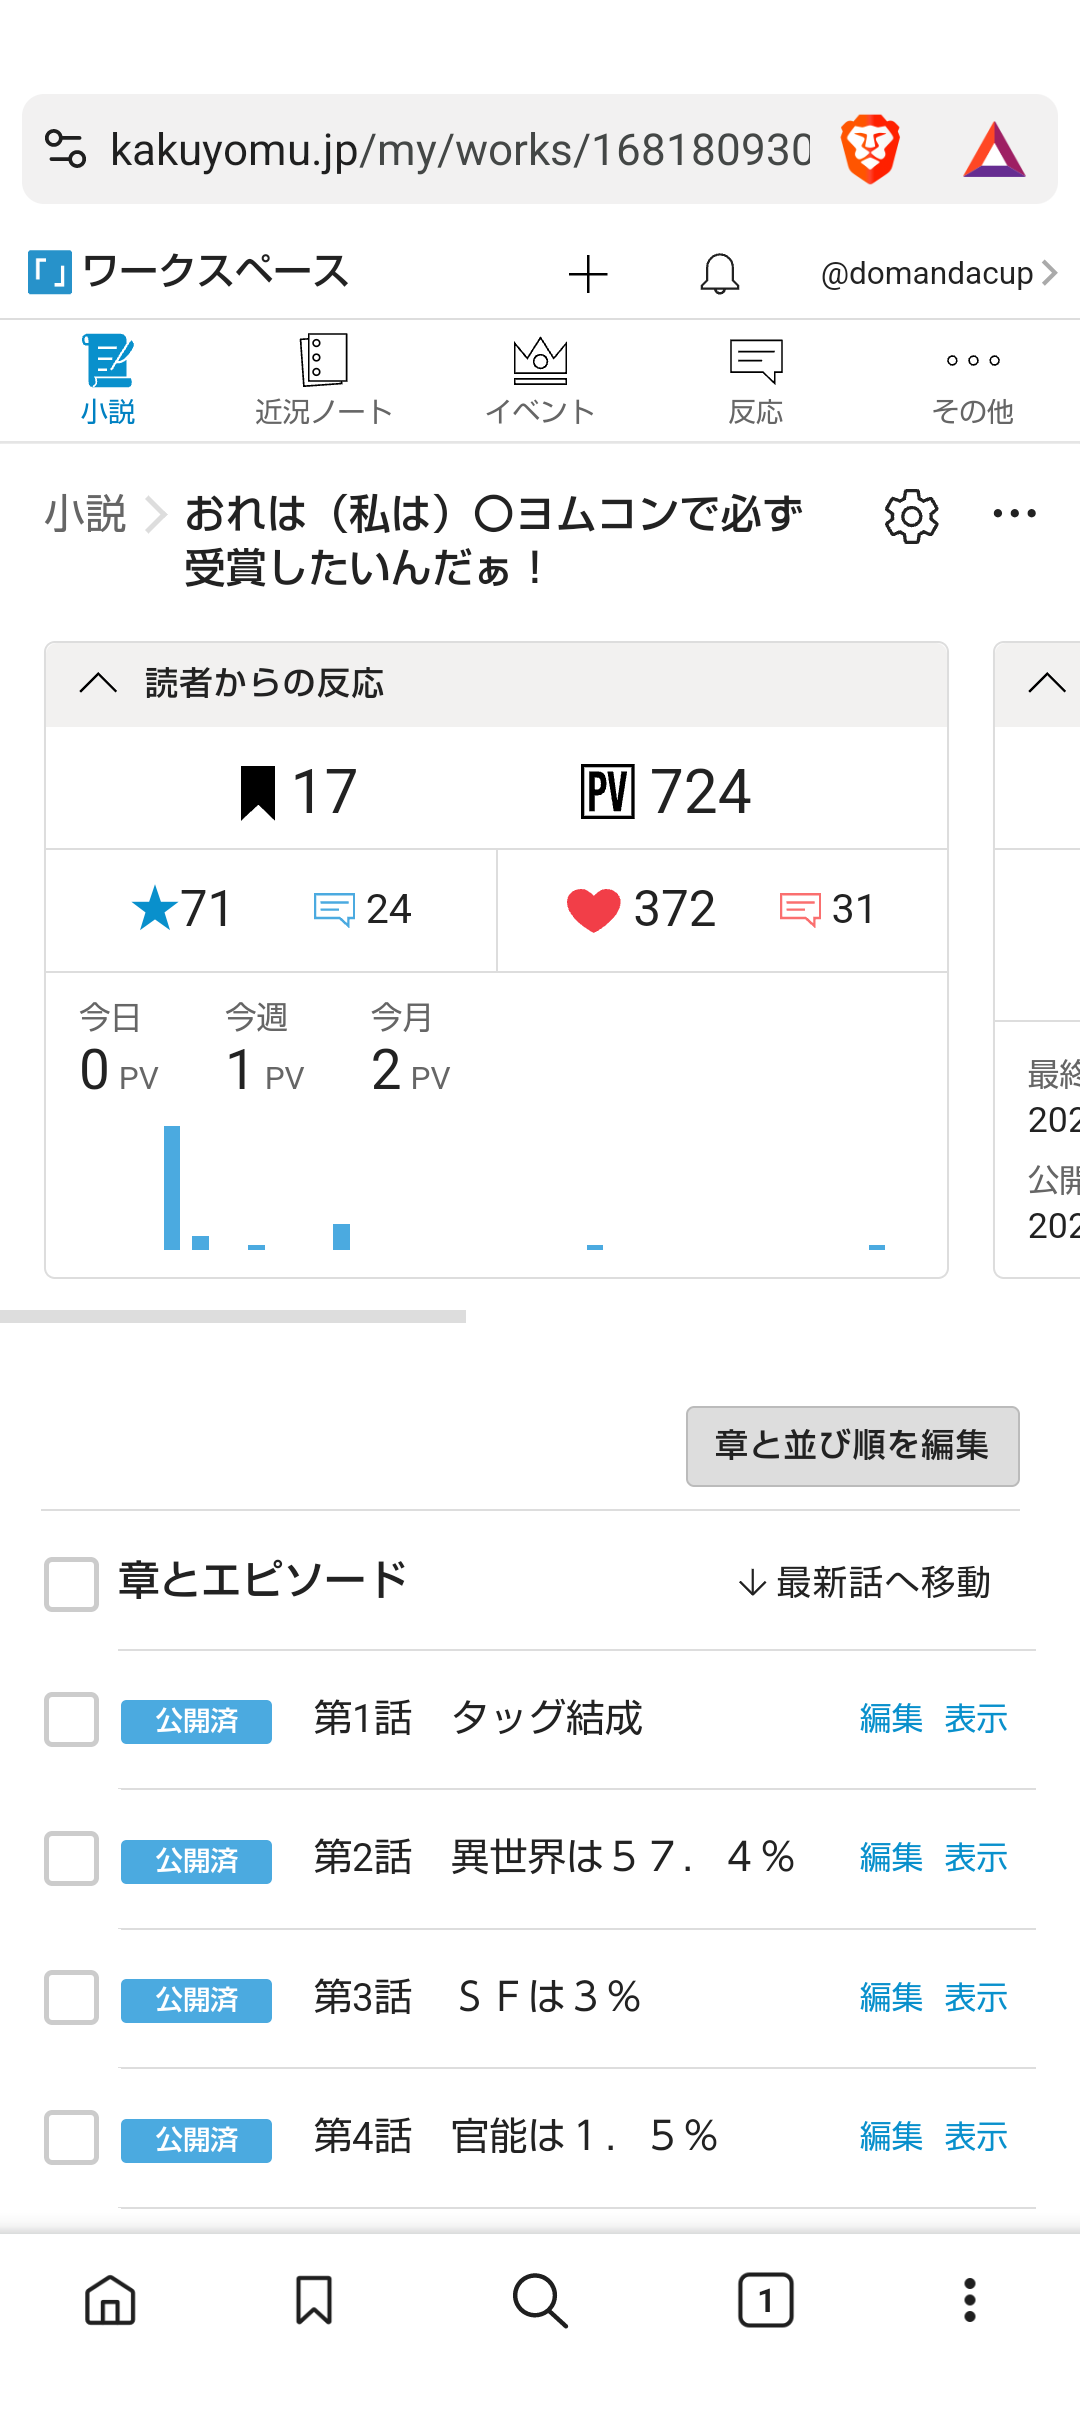
Task: Tap the browser search icon
Action: pyautogui.click(x=540, y=2300)
